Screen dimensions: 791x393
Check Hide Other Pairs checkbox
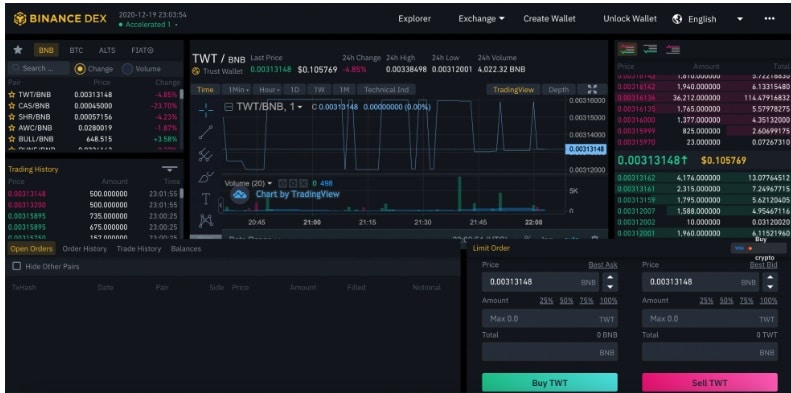(x=17, y=266)
